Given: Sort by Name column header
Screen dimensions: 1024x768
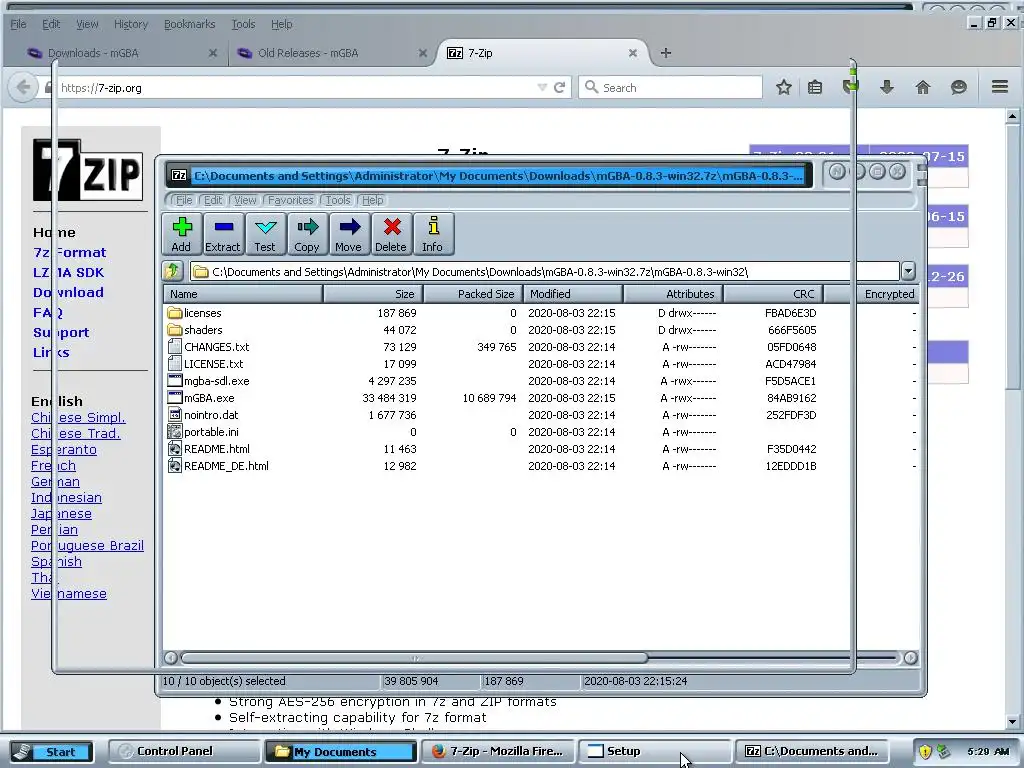Looking at the screenshot, I should click(x=243, y=294).
